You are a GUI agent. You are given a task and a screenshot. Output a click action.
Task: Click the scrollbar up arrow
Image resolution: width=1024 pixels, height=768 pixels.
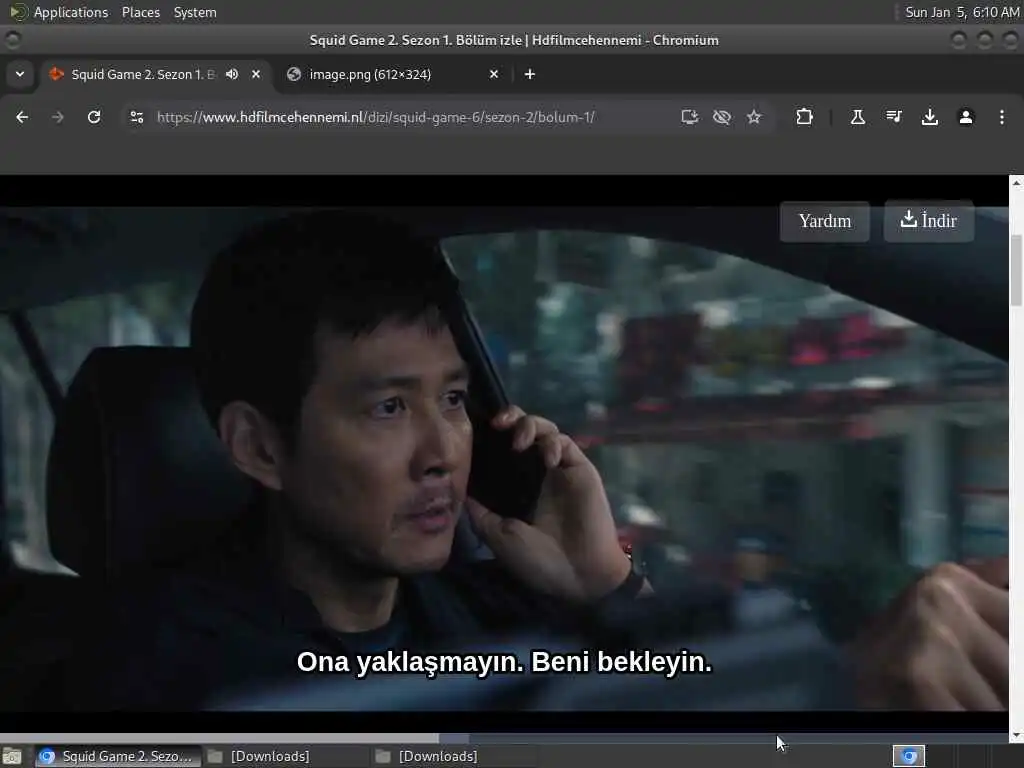pos(1016,183)
